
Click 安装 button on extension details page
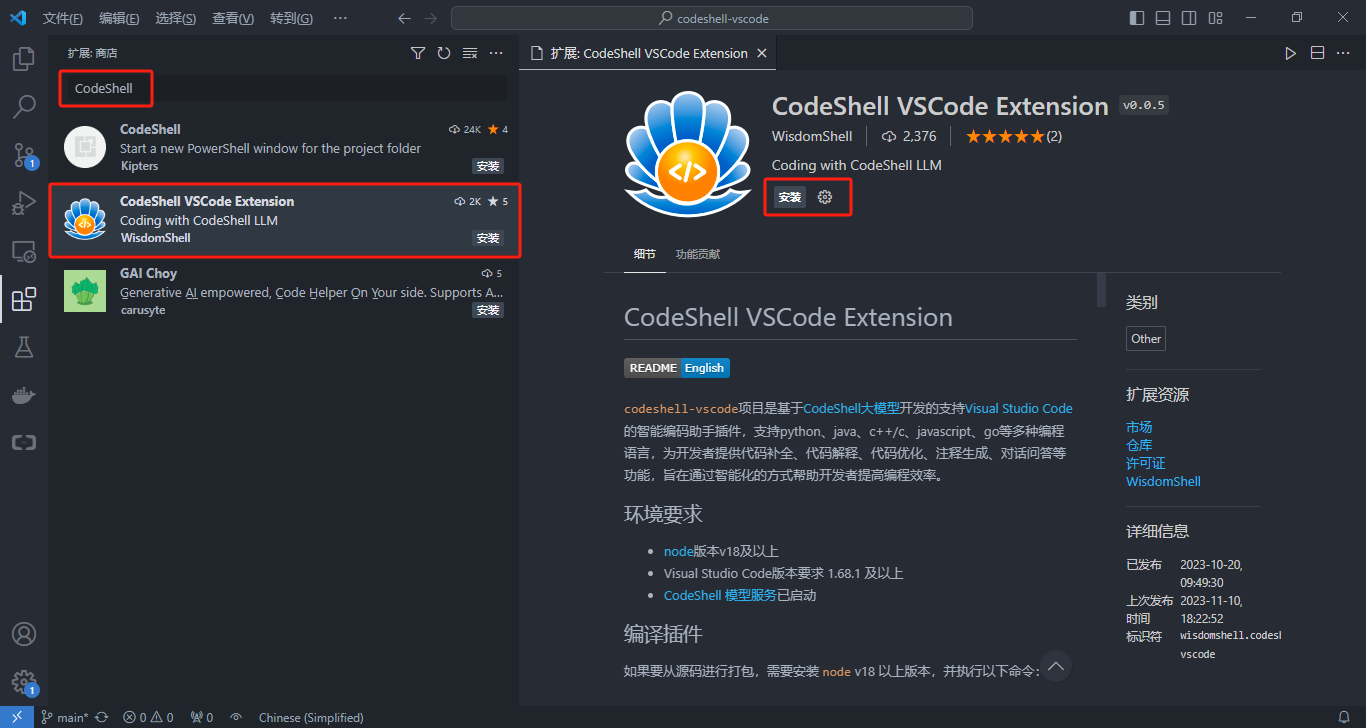point(790,197)
